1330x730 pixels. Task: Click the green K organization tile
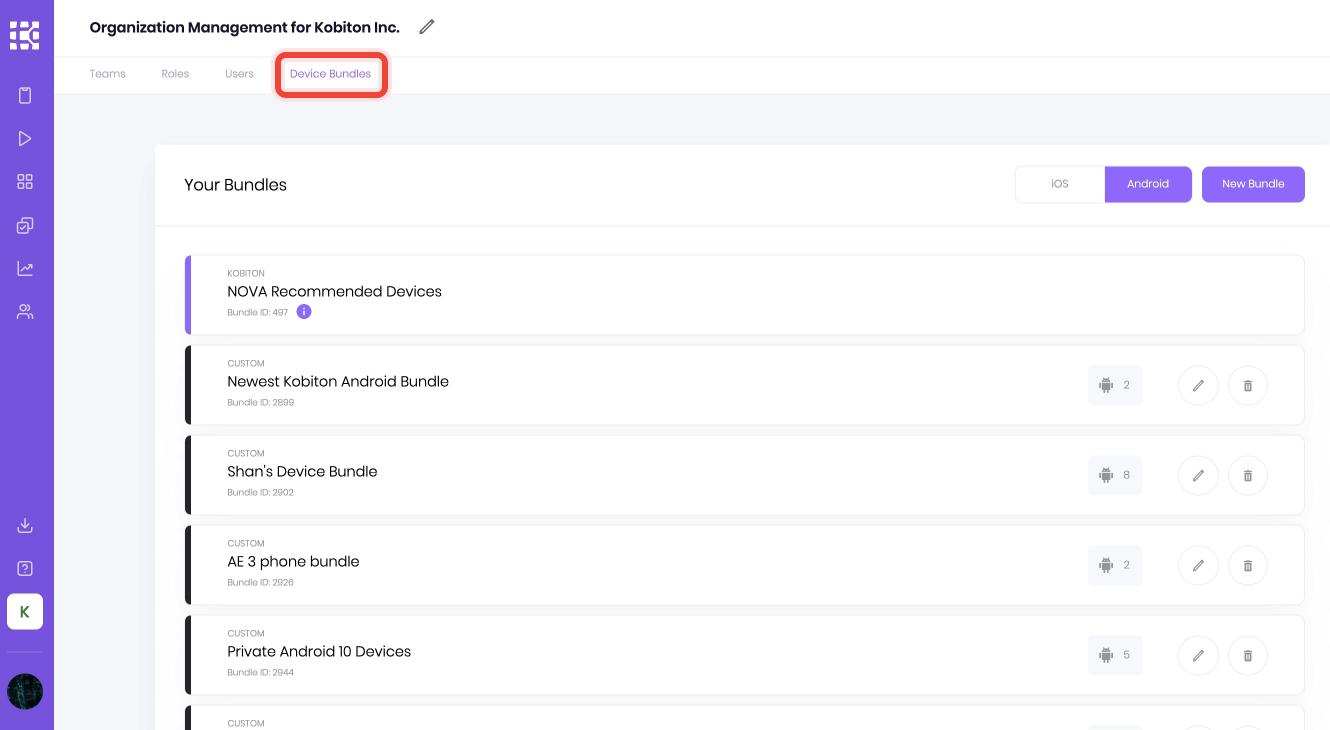25,612
